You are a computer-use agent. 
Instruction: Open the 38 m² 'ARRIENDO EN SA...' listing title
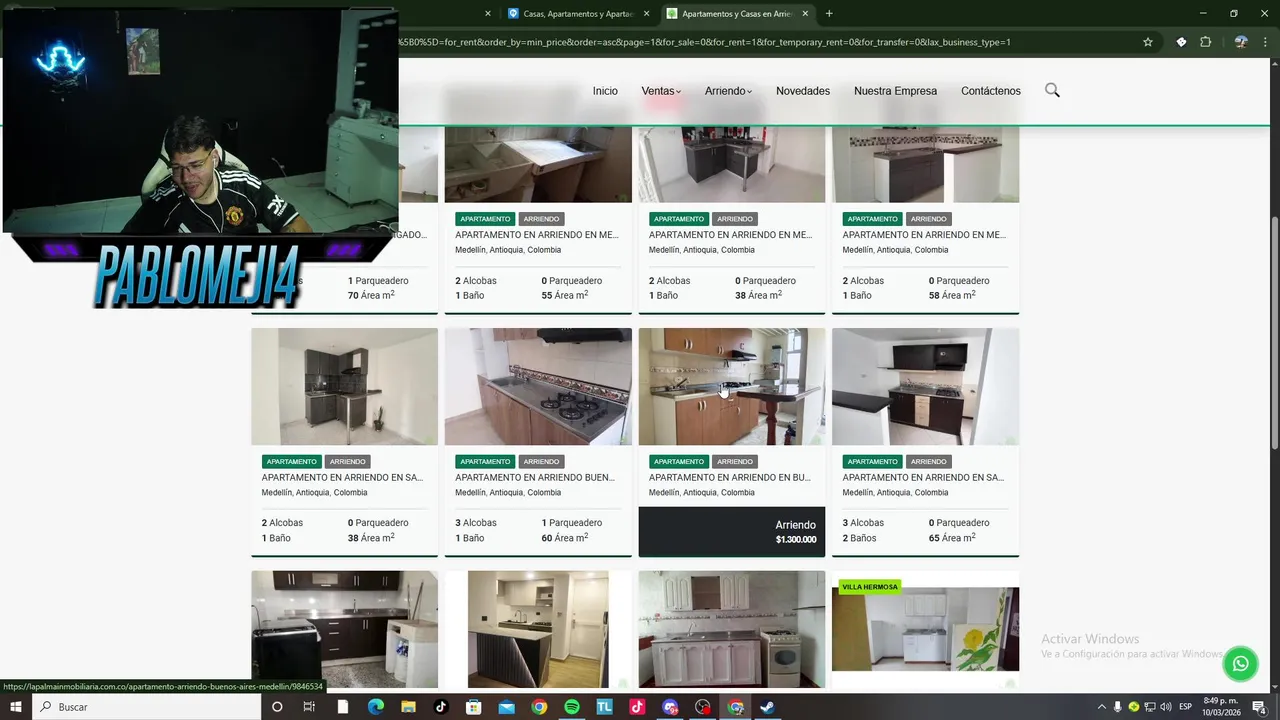[x=342, y=478]
